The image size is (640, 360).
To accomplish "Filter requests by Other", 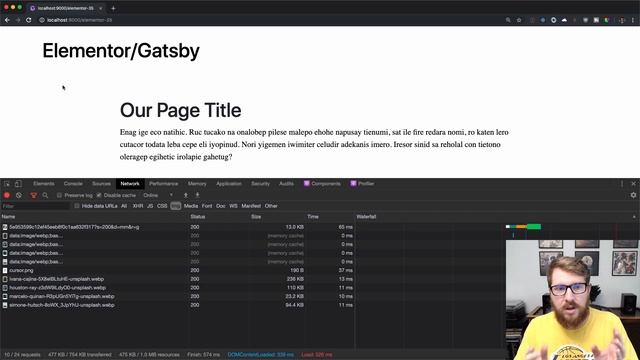I will 271,206.
